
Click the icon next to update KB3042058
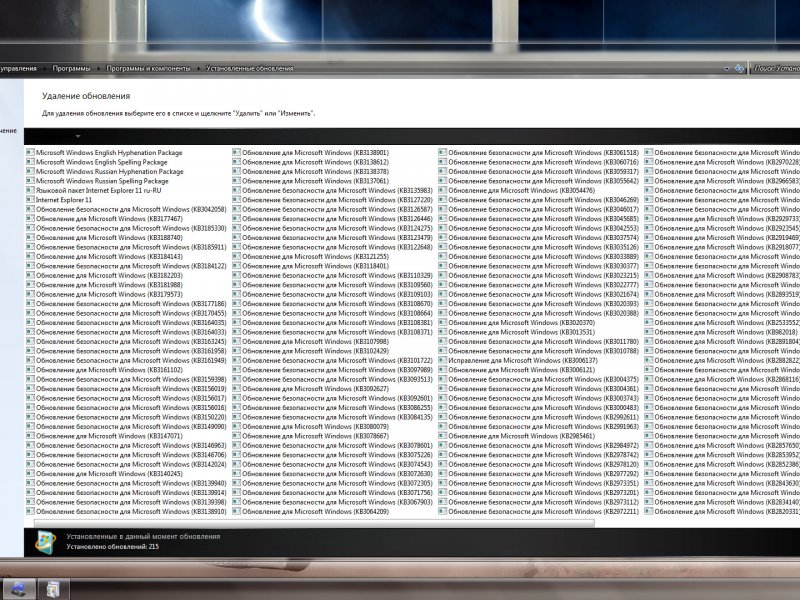[x=31, y=209]
